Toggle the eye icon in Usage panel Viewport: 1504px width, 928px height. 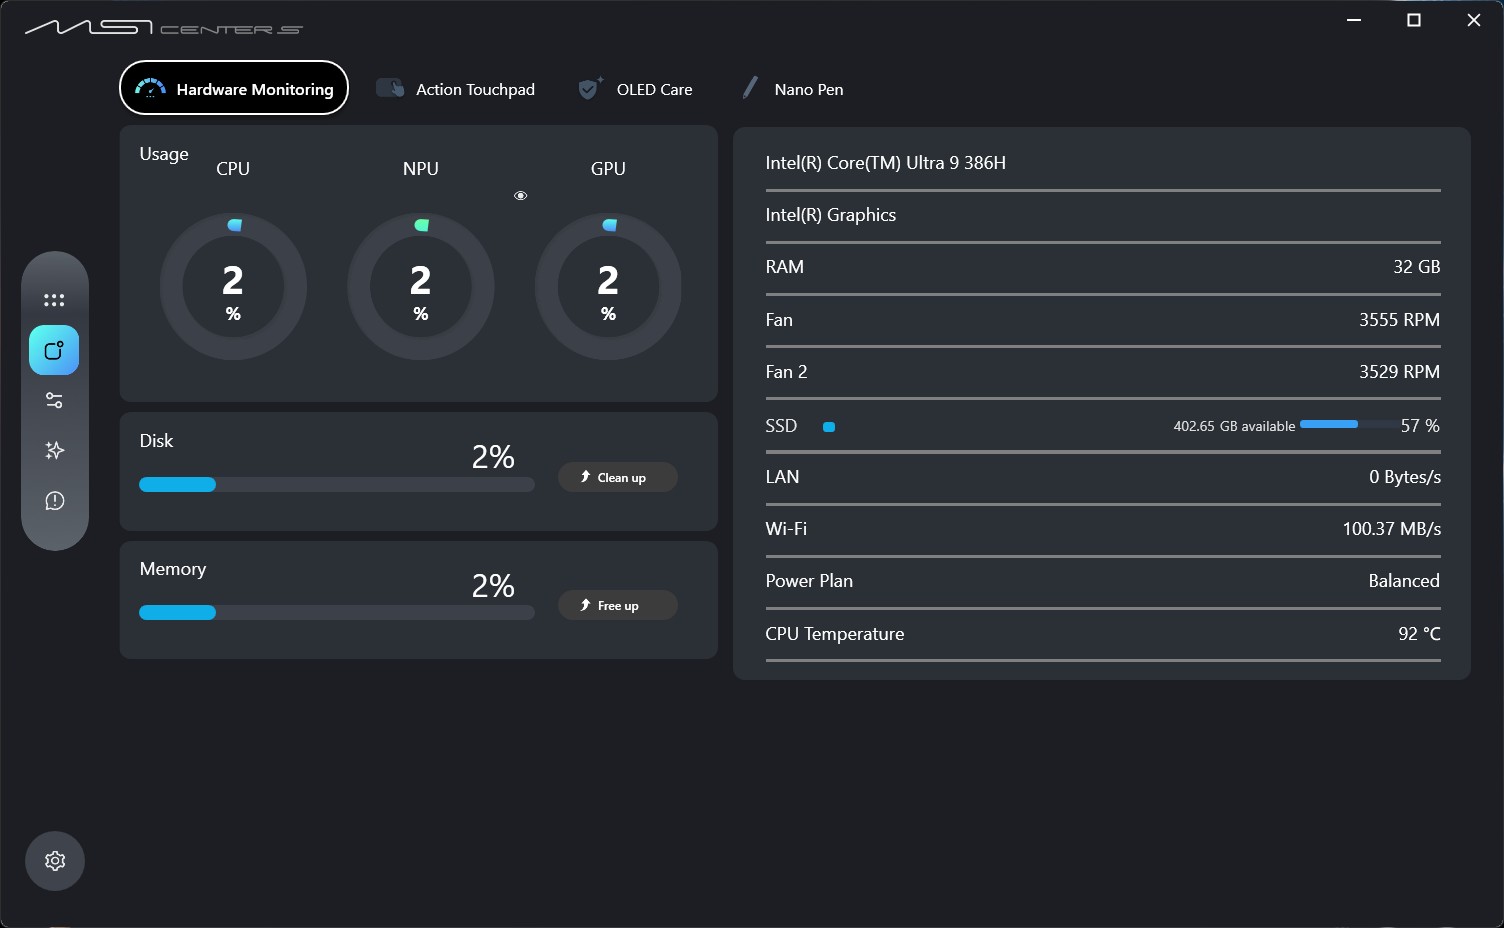click(x=520, y=196)
